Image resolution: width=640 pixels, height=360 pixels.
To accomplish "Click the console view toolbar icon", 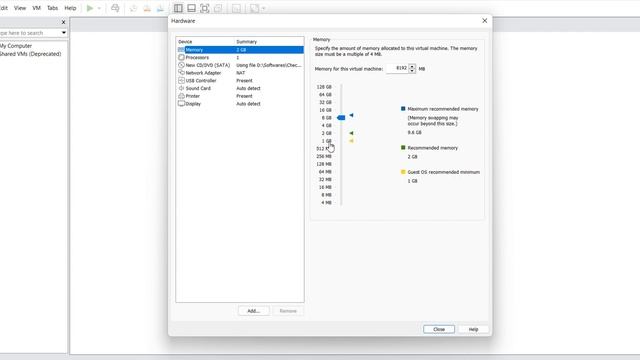I will (236, 8).
